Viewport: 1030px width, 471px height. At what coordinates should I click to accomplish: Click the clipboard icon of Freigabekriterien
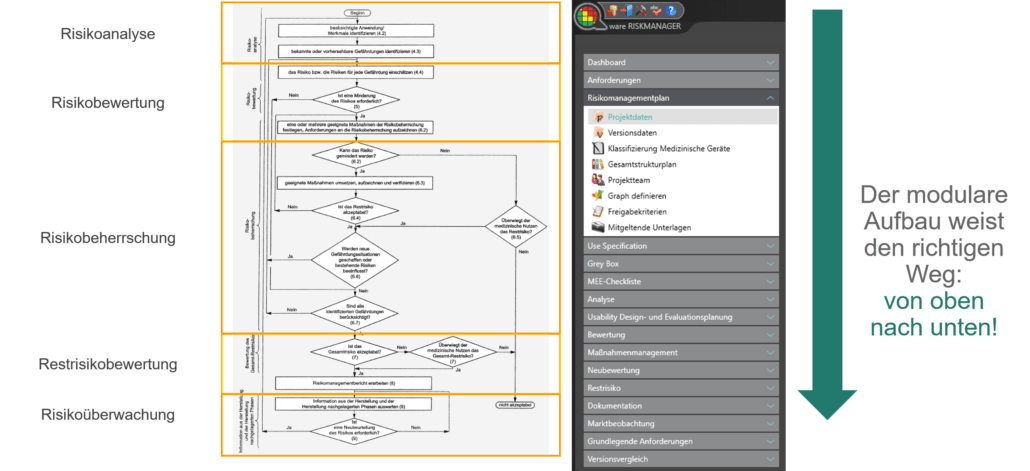[597, 212]
